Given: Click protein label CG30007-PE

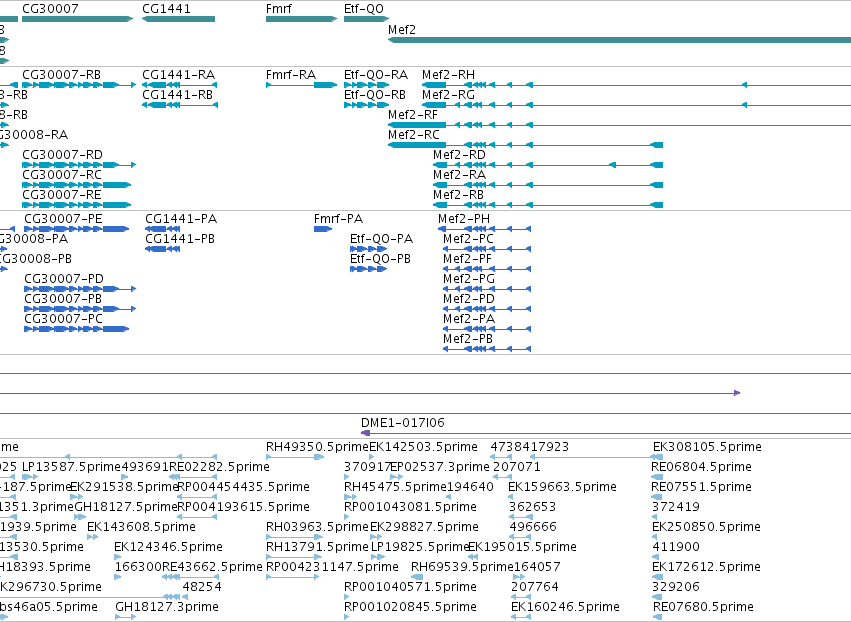Looking at the screenshot, I should coord(63,219).
